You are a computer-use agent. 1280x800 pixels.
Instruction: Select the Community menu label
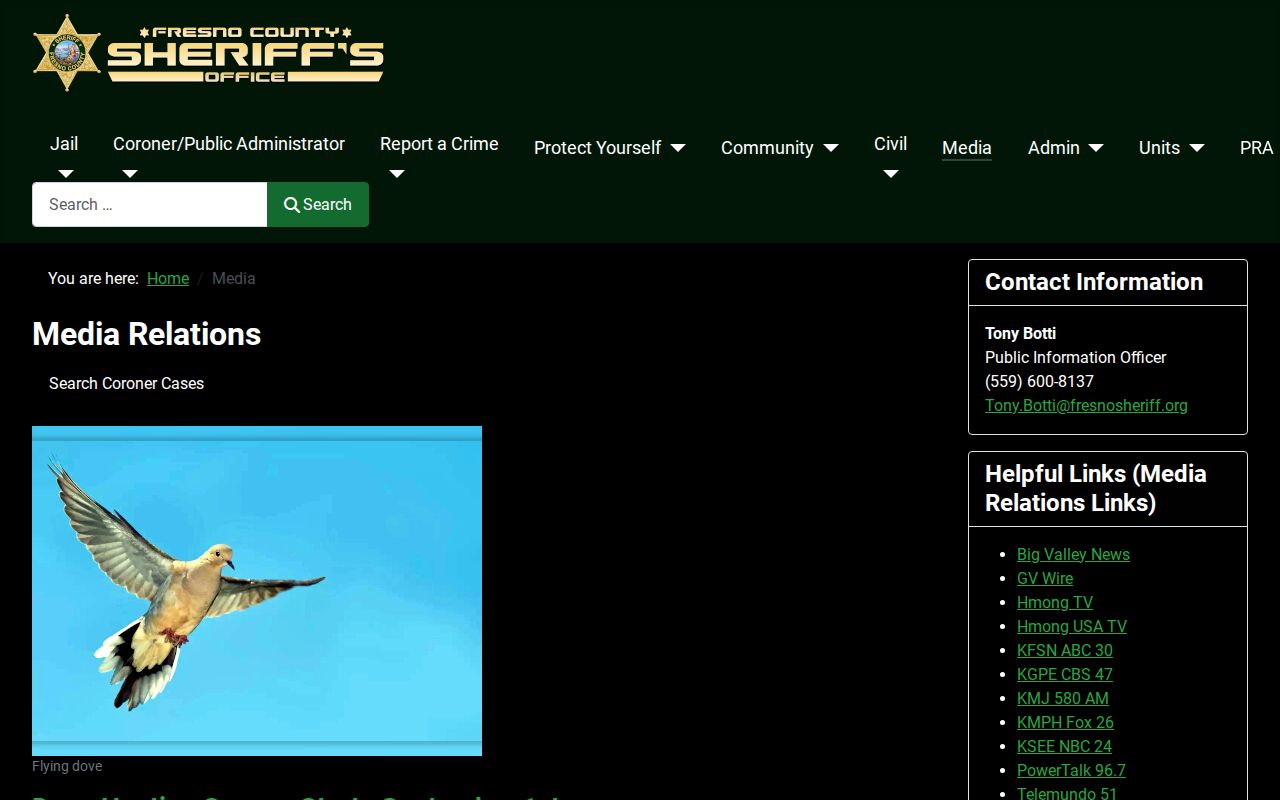coord(767,148)
